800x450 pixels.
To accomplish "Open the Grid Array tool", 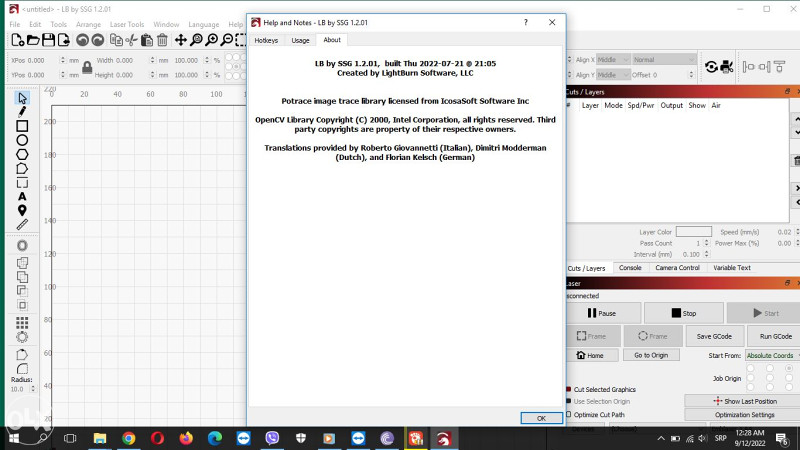I will pyautogui.click(x=22, y=322).
